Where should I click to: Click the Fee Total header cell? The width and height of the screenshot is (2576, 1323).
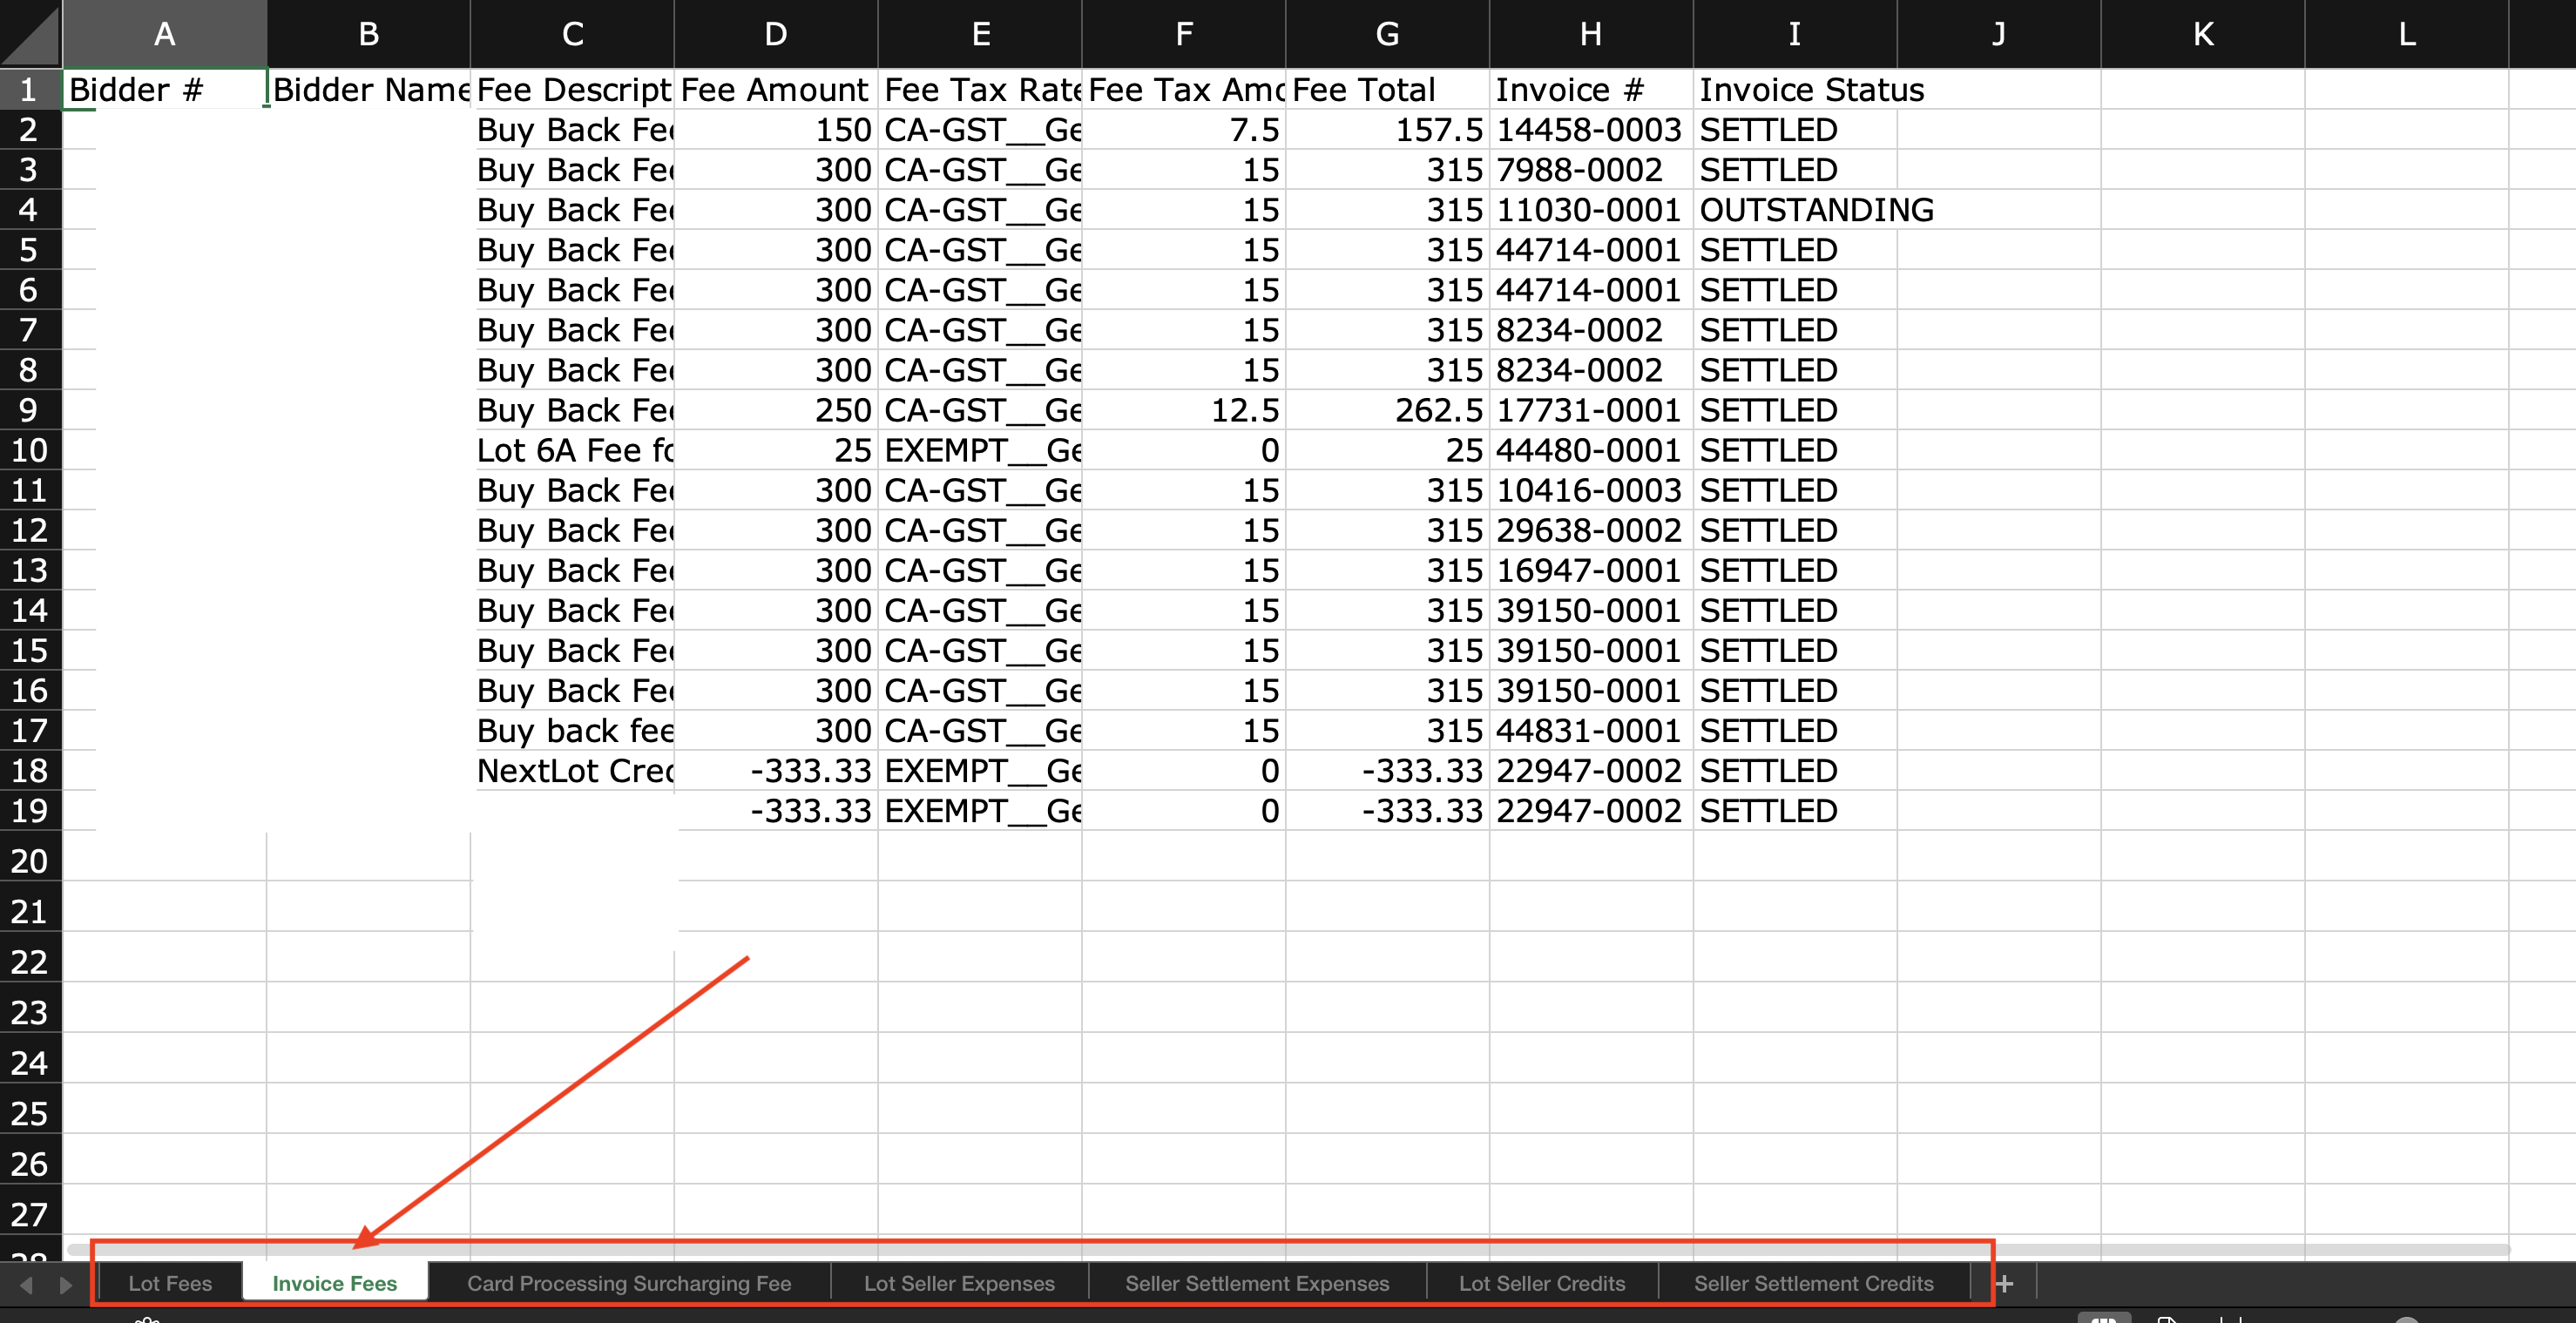point(1387,90)
